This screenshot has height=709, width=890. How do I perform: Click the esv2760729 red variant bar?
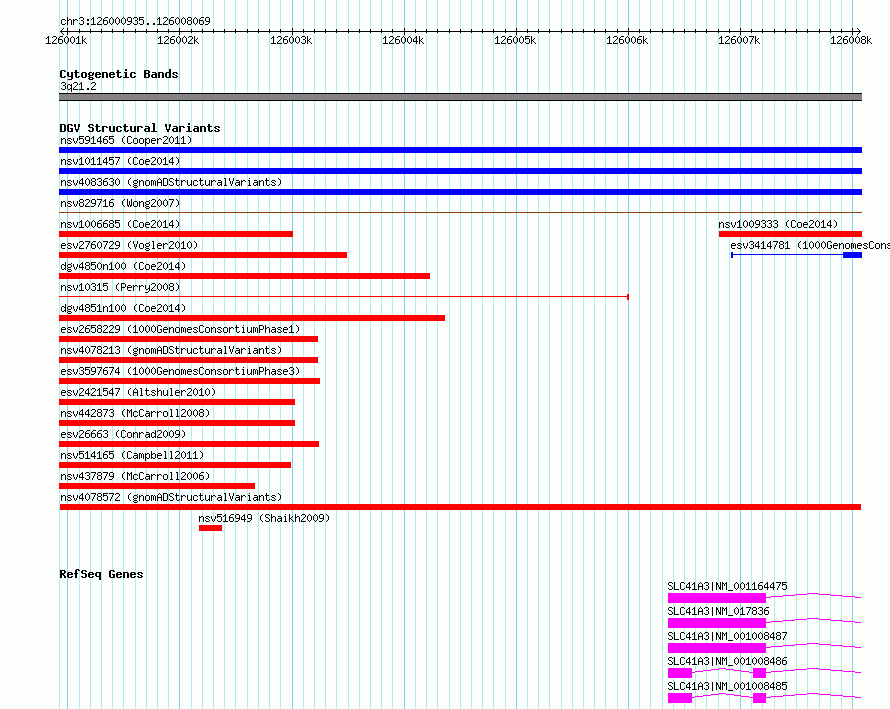(x=203, y=255)
